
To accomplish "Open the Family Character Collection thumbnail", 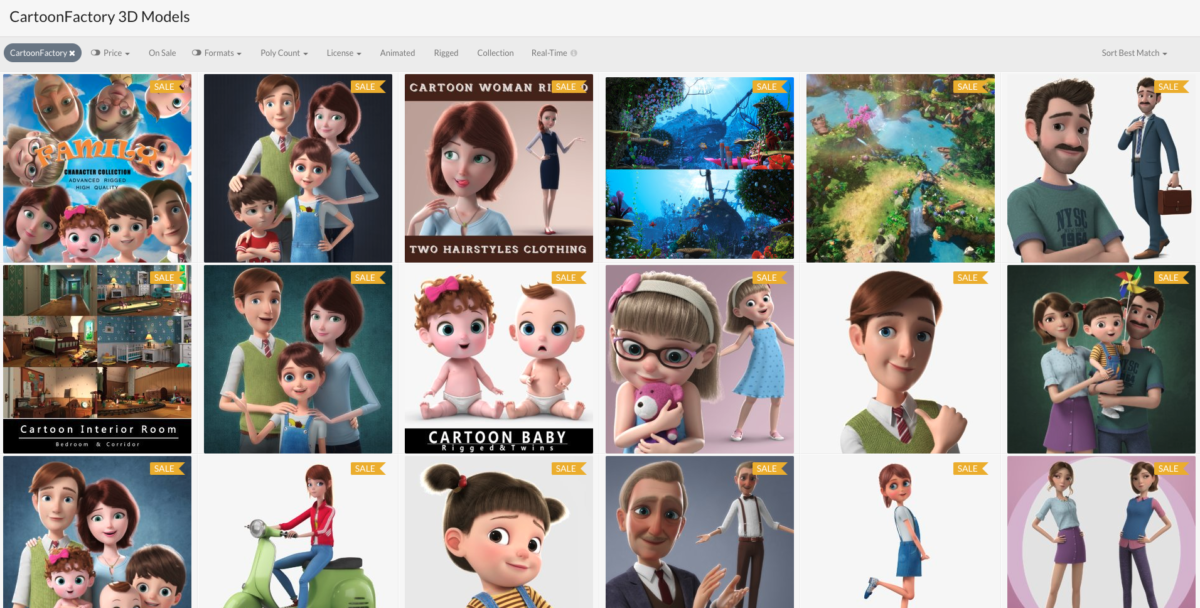I will coord(97,168).
